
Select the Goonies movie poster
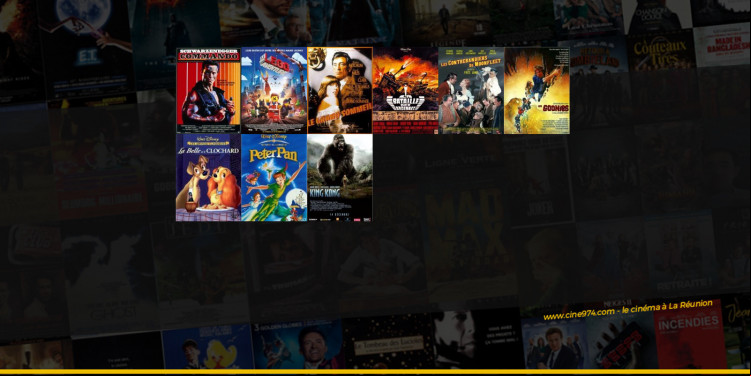(537, 91)
